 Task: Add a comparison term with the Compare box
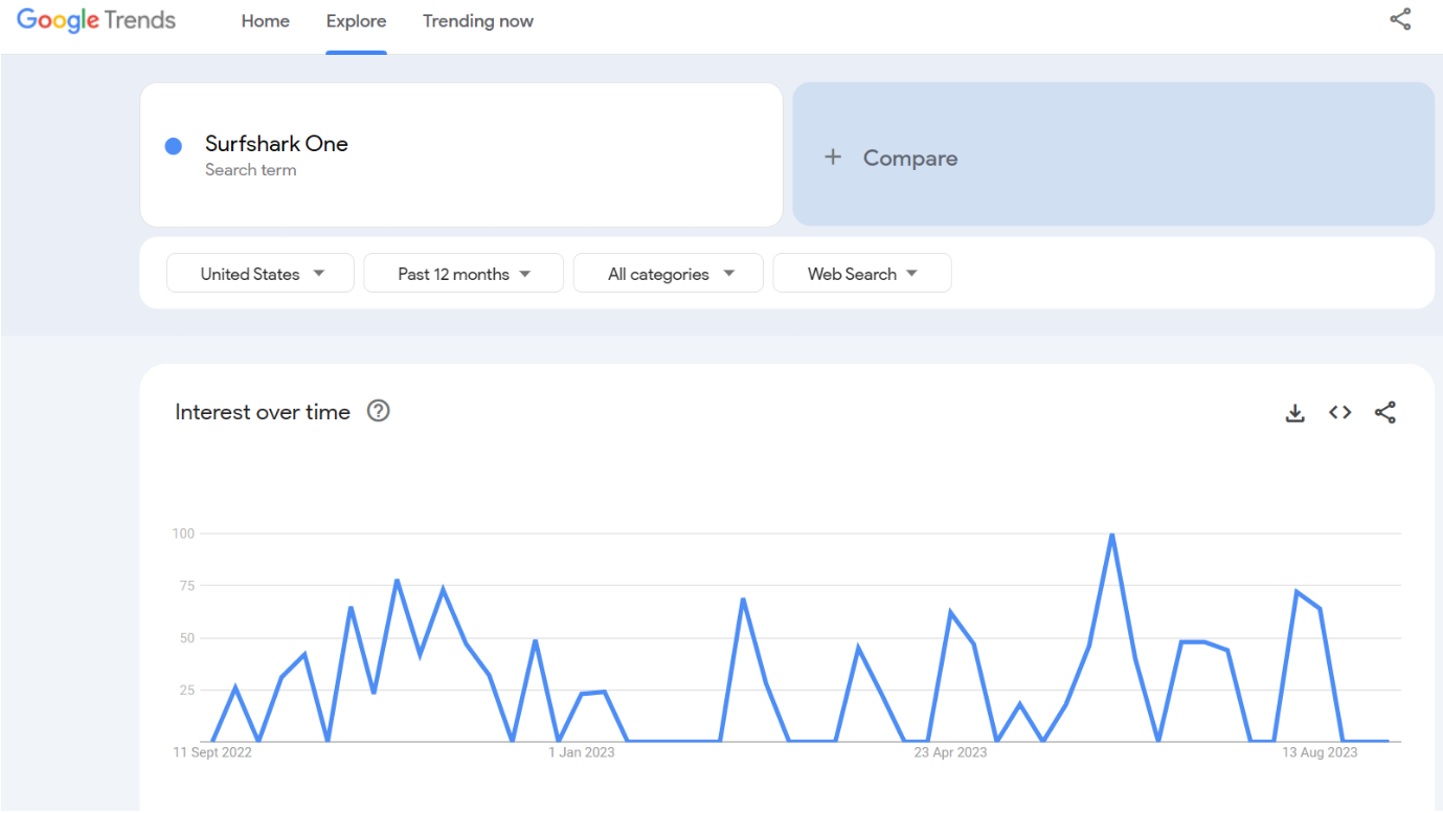coord(1113,154)
